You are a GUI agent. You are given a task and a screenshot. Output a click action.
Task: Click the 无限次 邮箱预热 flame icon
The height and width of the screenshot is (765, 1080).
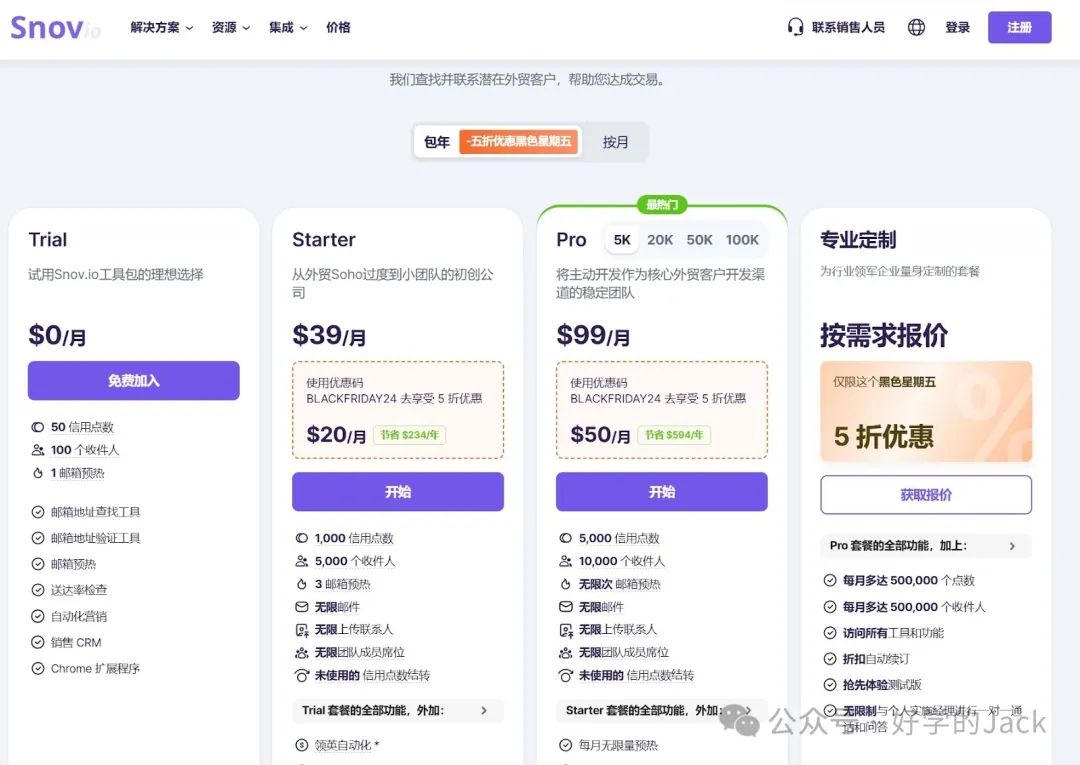pos(565,584)
